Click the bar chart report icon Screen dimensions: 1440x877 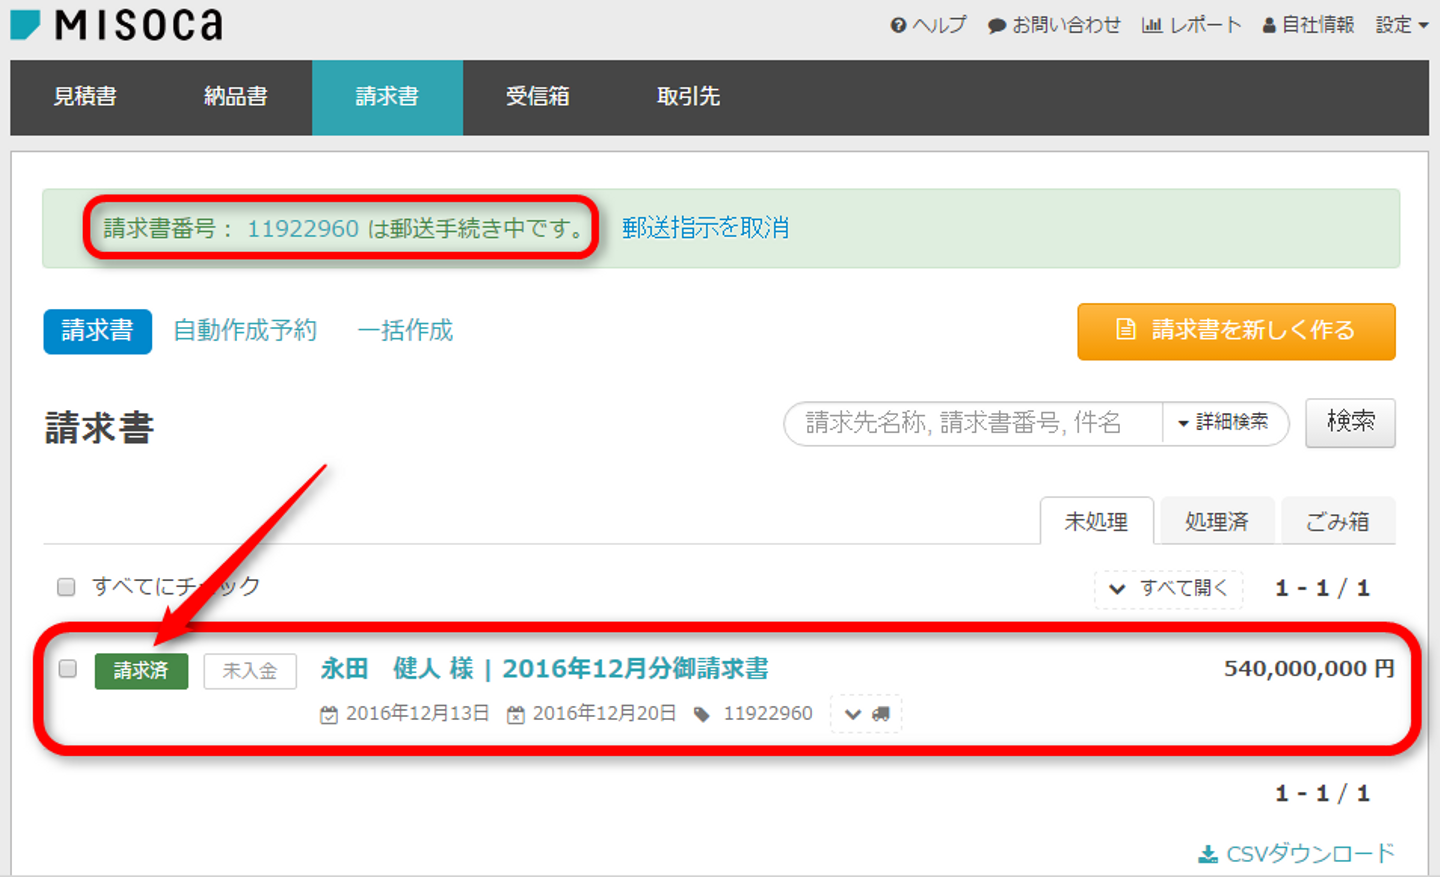[x=1152, y=26]
